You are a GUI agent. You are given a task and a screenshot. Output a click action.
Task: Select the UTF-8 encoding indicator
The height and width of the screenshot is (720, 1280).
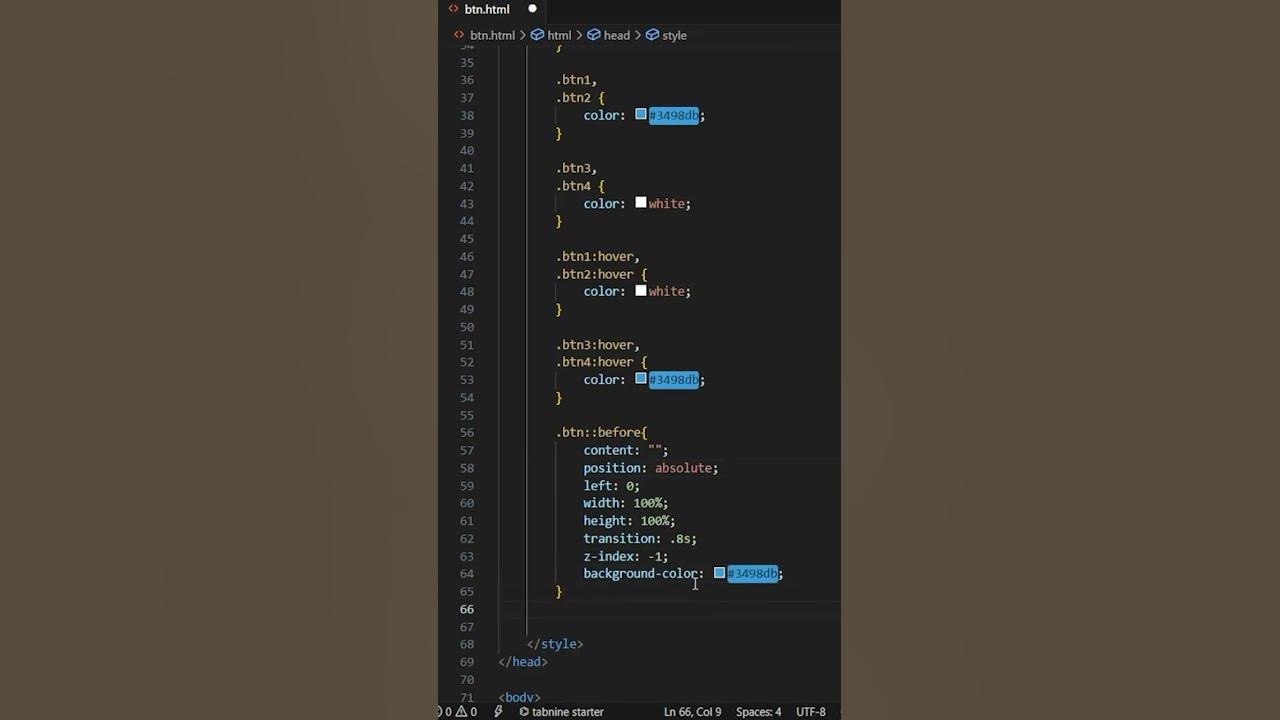tap(810, 712)
